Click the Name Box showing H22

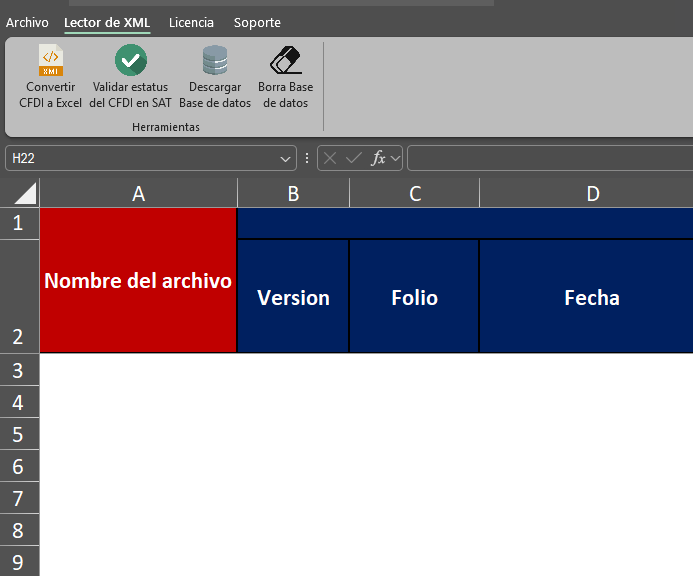pyautogui.click(x=140, y=158)
